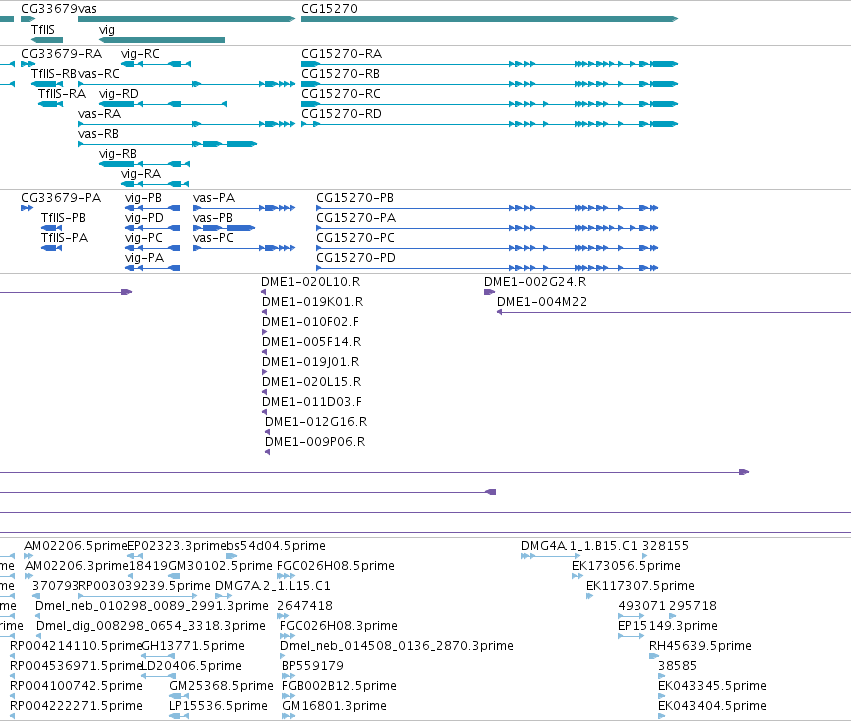Select the vas-RA transcript label
851x721 pixels.
99,114
